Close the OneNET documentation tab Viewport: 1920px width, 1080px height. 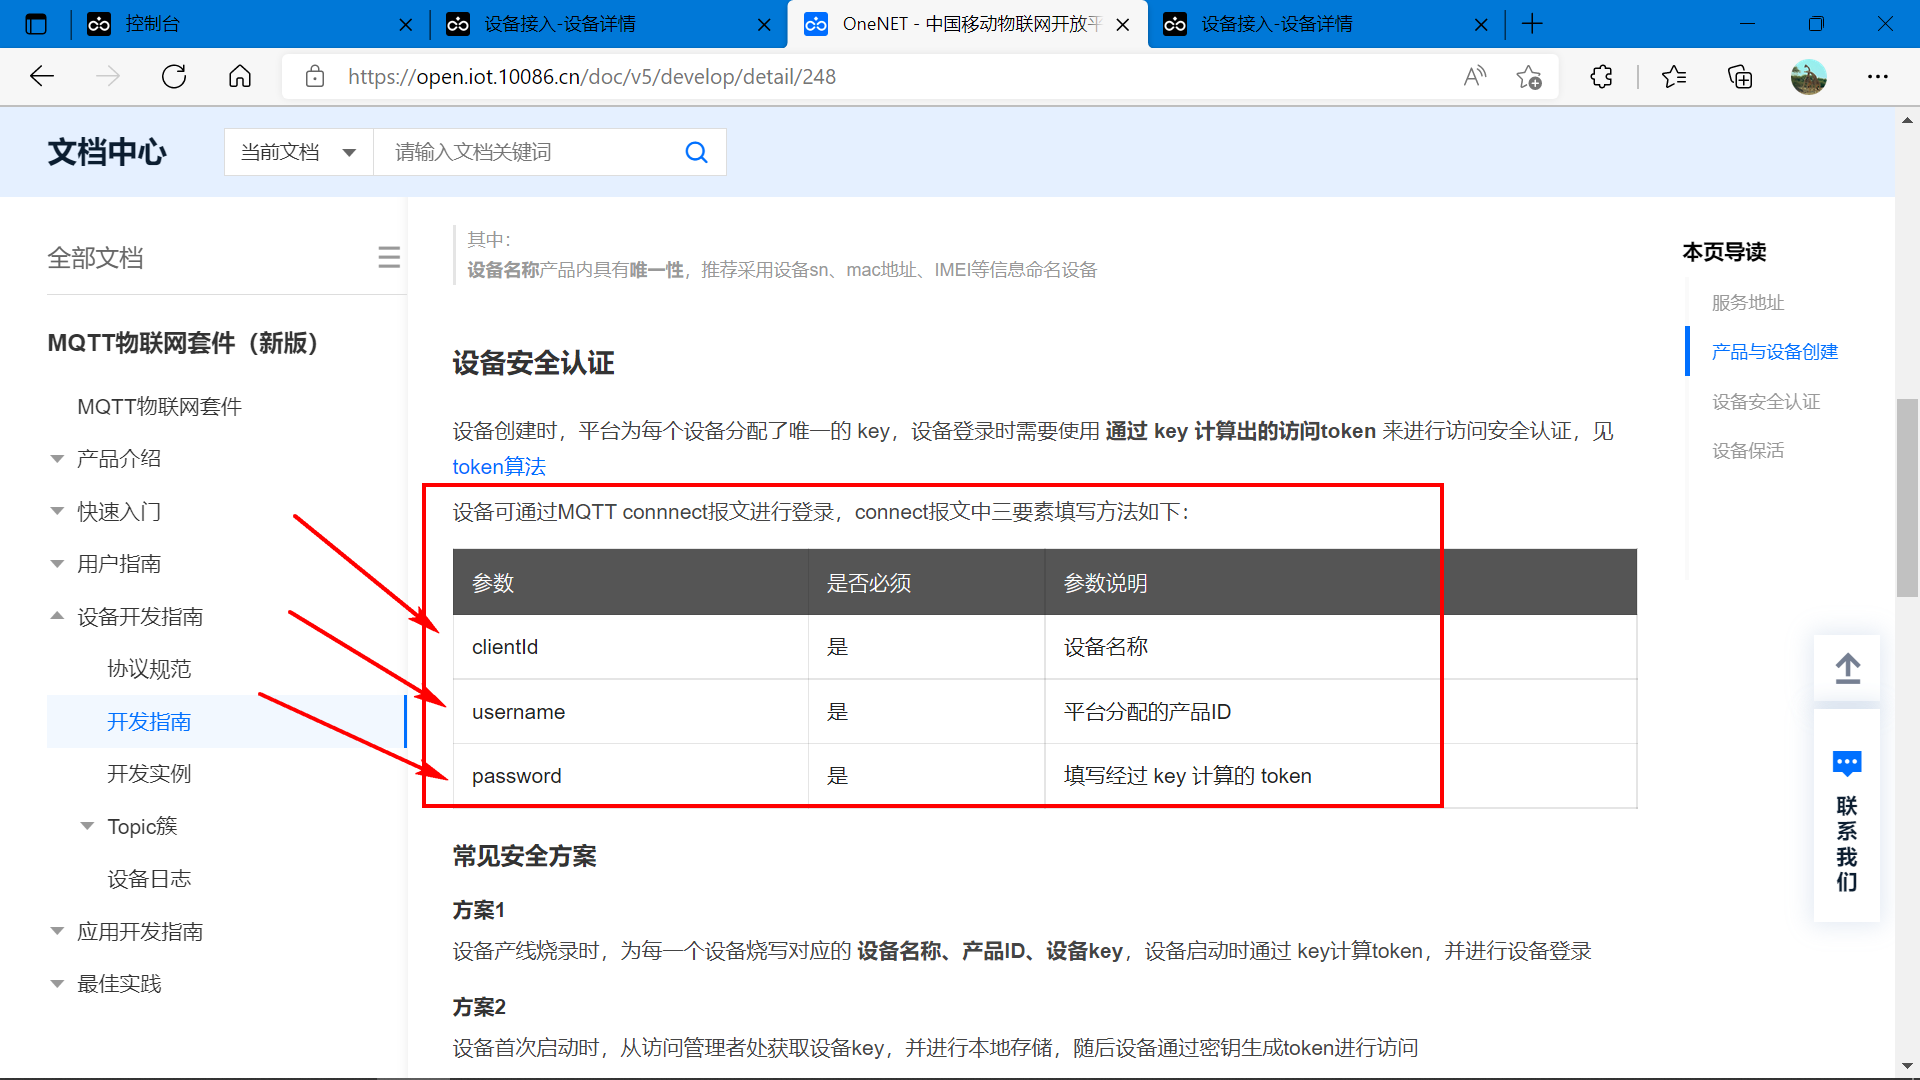[x=1123, y=25]
